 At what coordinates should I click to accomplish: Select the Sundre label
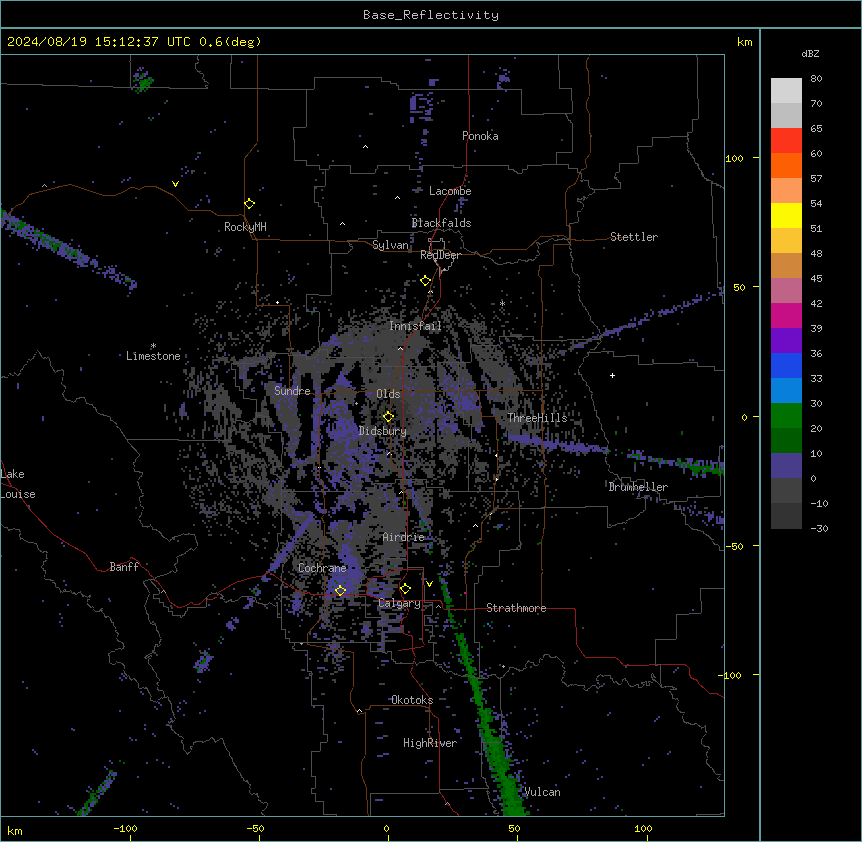pyautogui.click(x=292, y=391)
